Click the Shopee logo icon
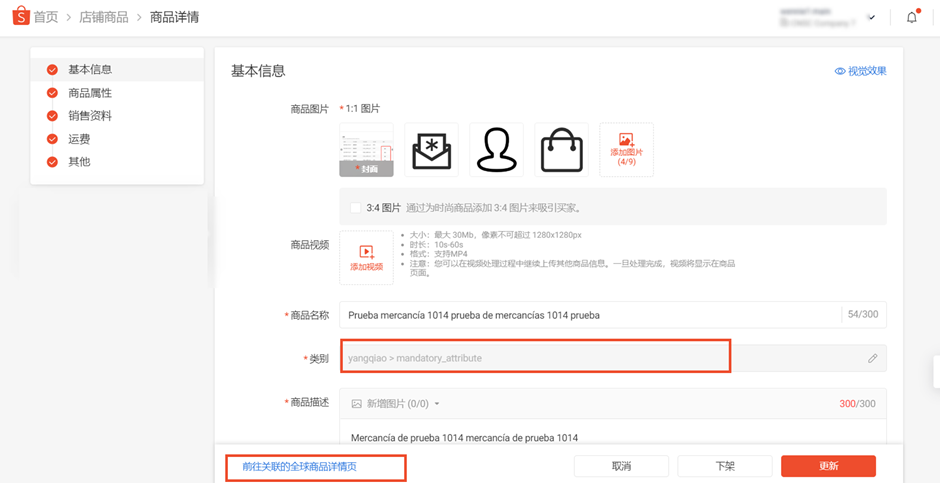Viewport: 940px width, 483px height. pos(21,16)
